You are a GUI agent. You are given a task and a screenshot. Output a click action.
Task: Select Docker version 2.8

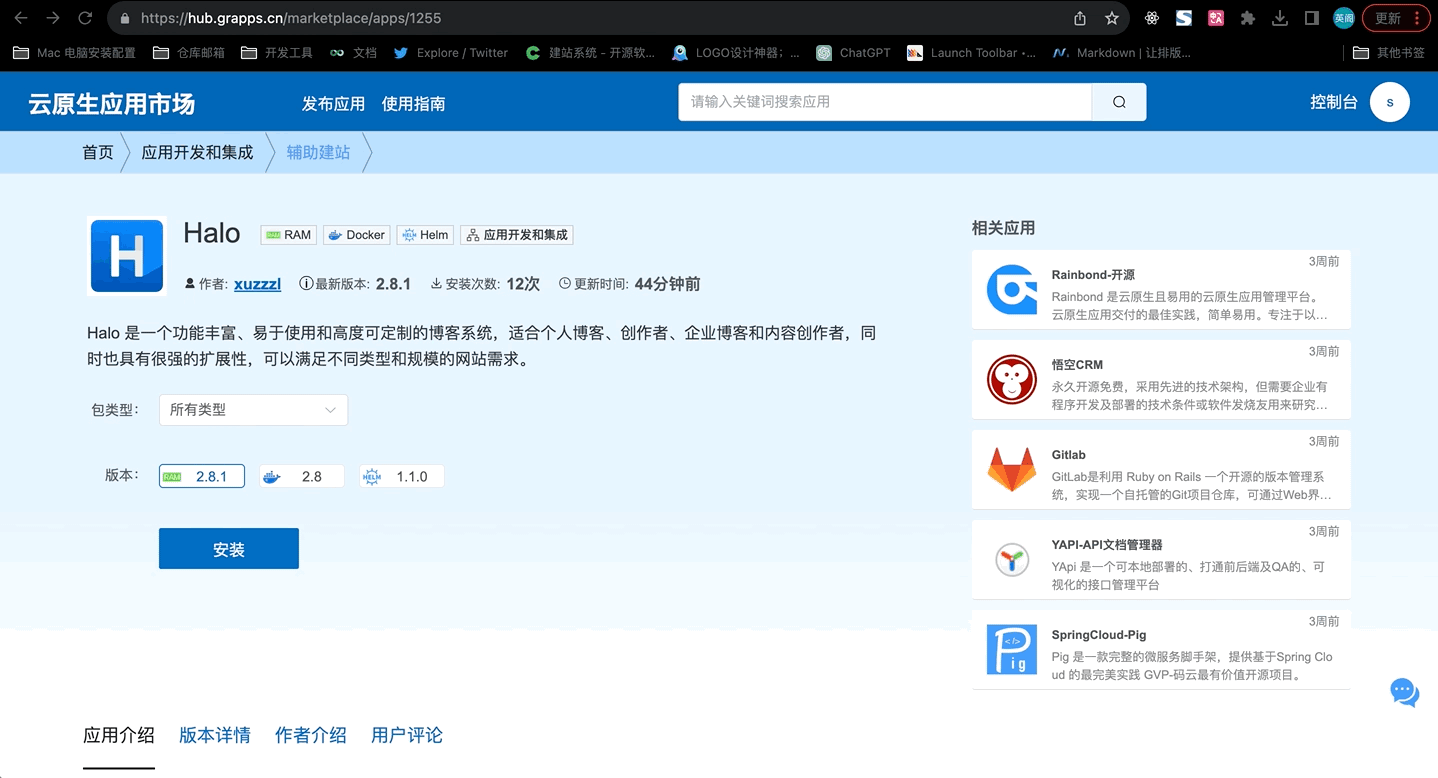click(x=302, y=476)
